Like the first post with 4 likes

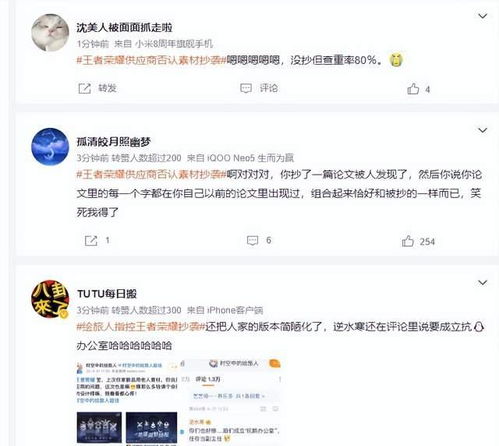[x=413, y=89]
